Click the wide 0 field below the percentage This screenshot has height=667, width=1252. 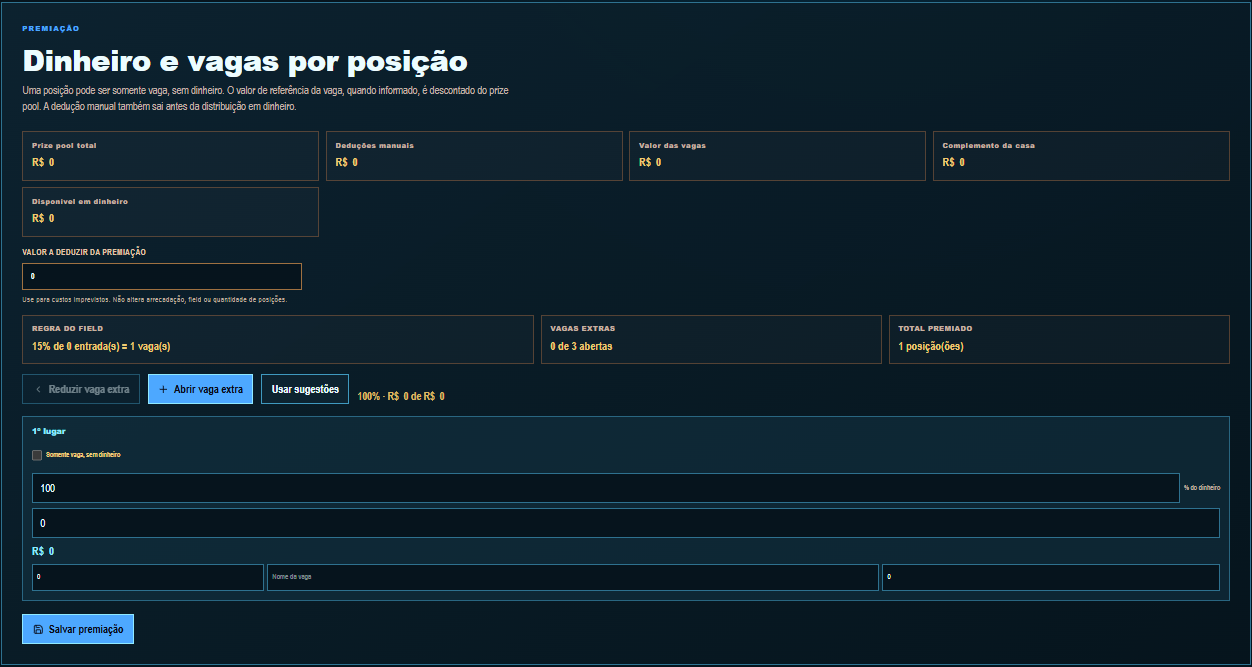(626, 523)
